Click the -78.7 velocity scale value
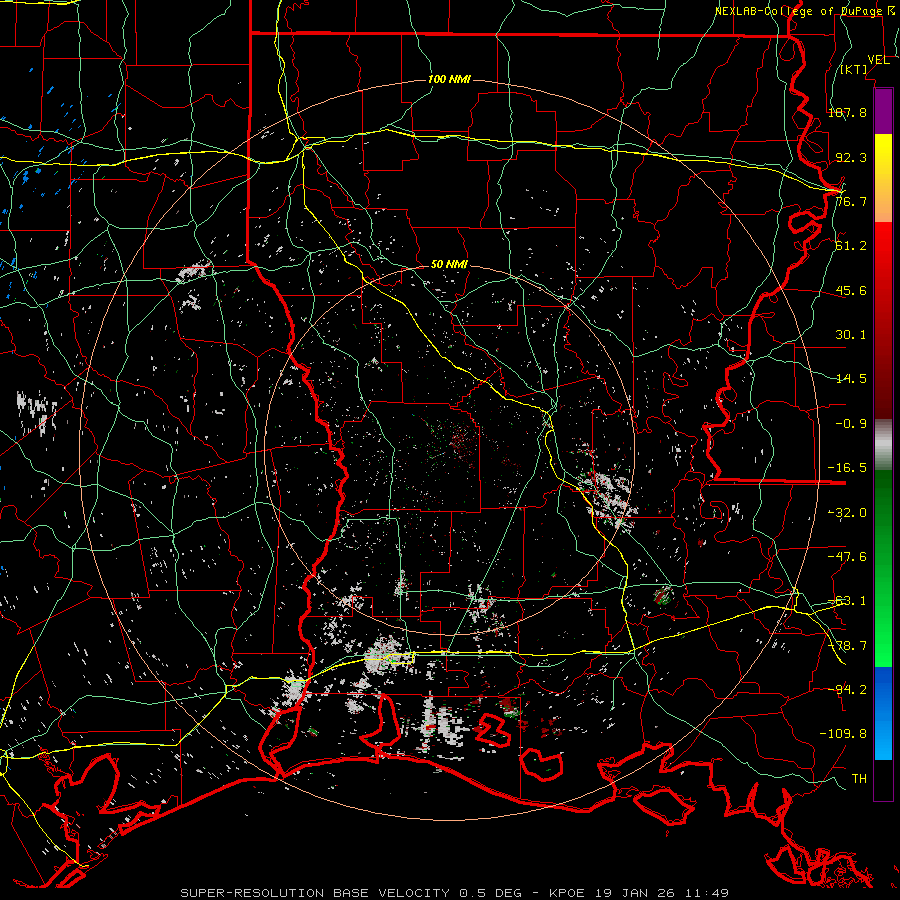 click(847, 645)
